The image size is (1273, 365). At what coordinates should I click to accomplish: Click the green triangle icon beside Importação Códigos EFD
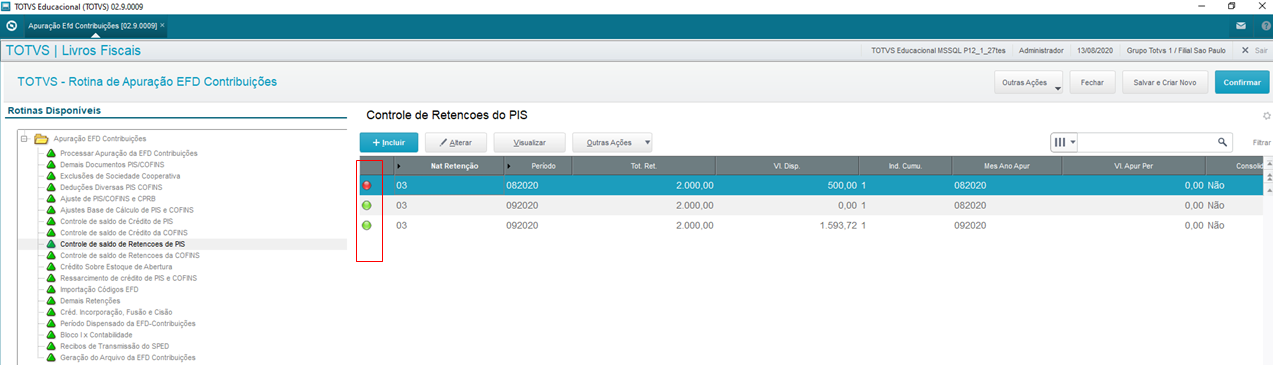[52, 289]
